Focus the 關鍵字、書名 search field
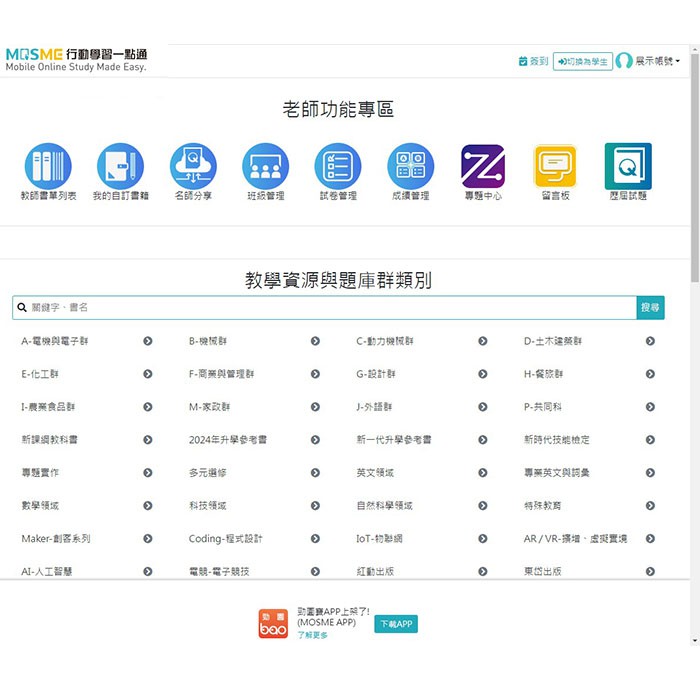This screenshot has width=700, height=700. (325, 308)
